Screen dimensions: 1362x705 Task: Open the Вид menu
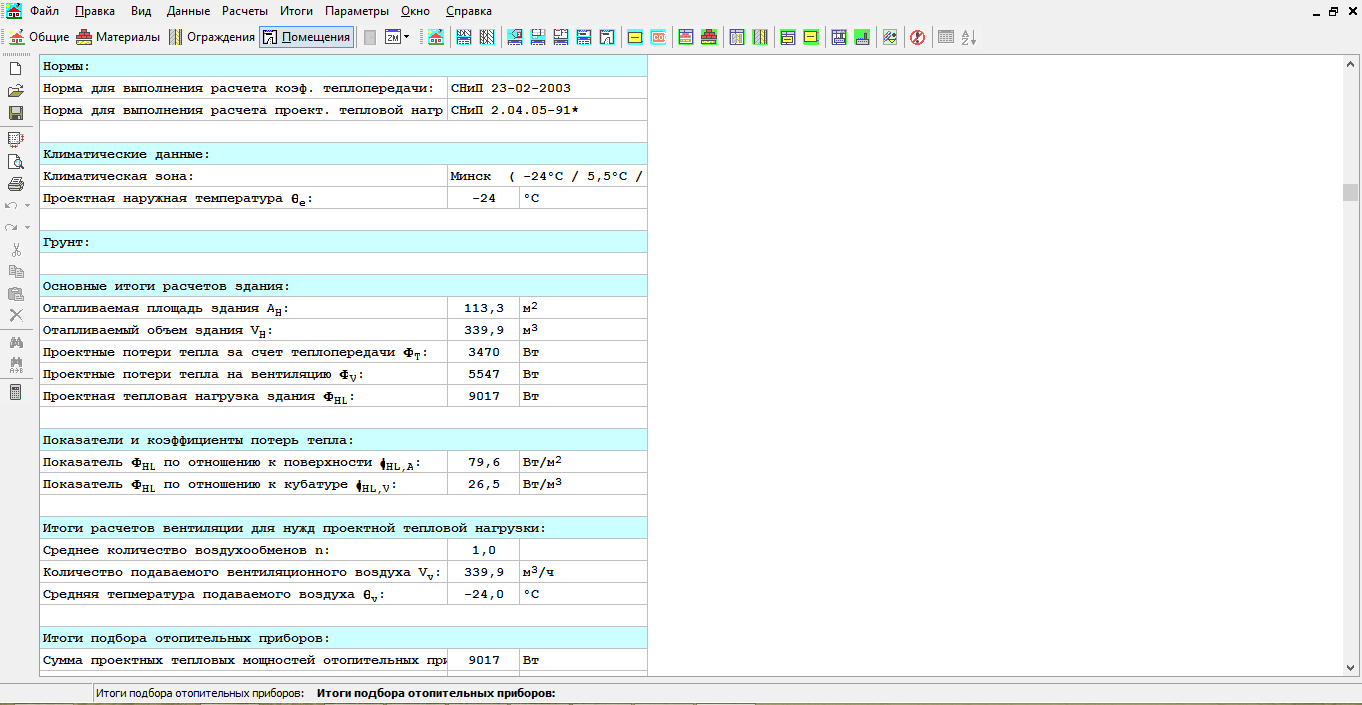[141, 11]
